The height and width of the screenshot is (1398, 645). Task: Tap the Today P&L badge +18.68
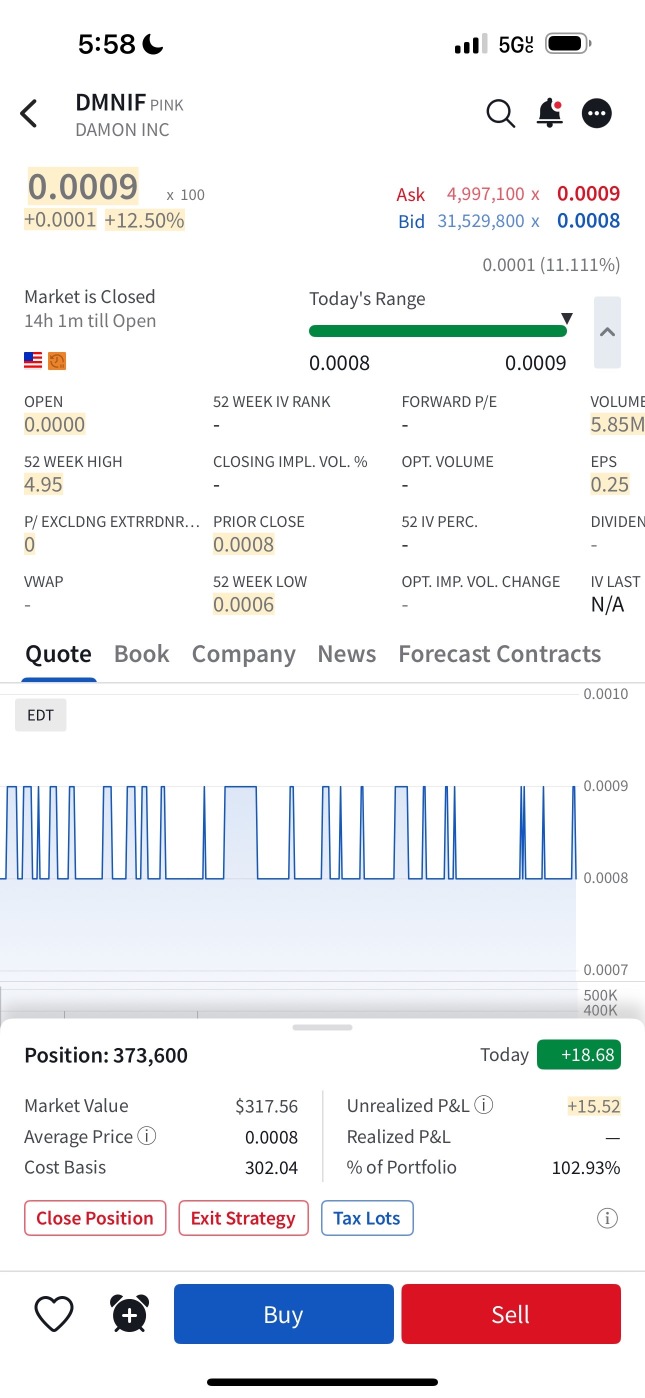coord(579,1055)
